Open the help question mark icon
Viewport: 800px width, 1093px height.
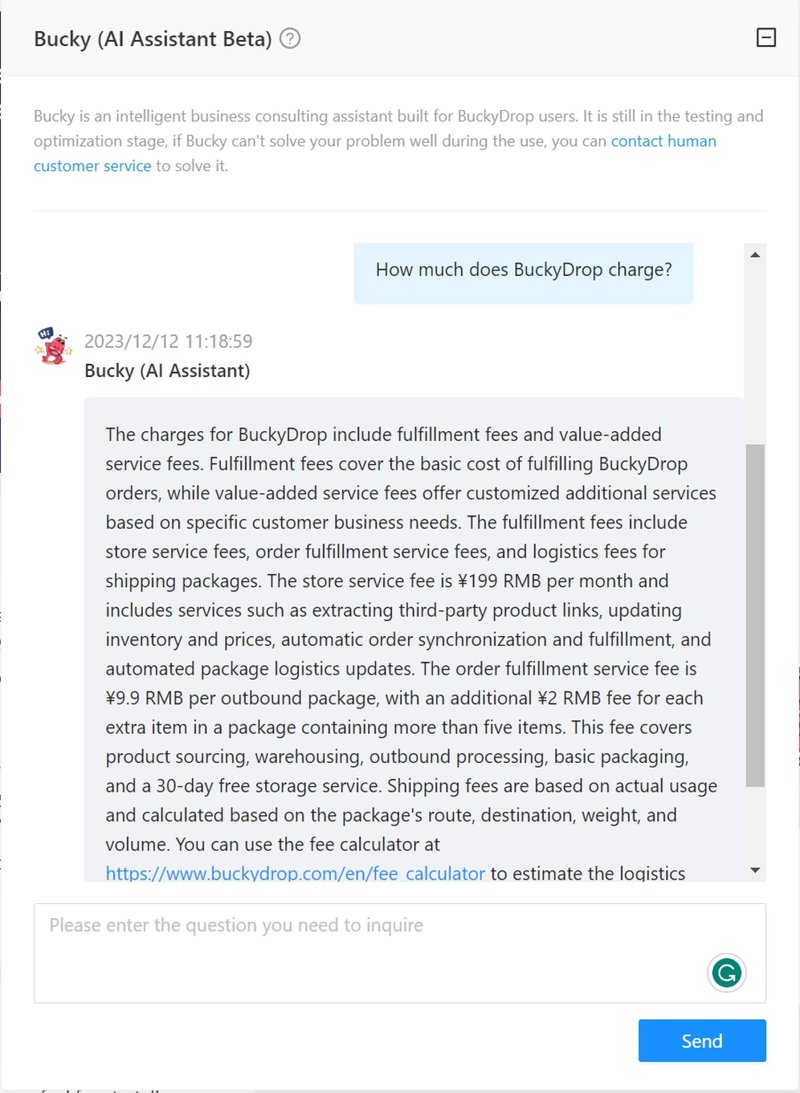[x=290, y=38]
